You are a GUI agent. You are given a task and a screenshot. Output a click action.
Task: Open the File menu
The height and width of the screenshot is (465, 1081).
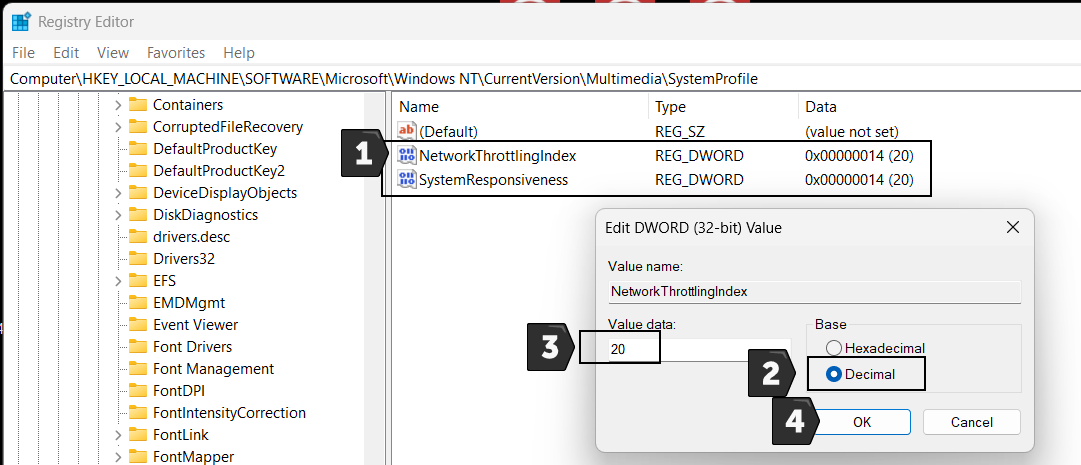[x=23, y=52]
